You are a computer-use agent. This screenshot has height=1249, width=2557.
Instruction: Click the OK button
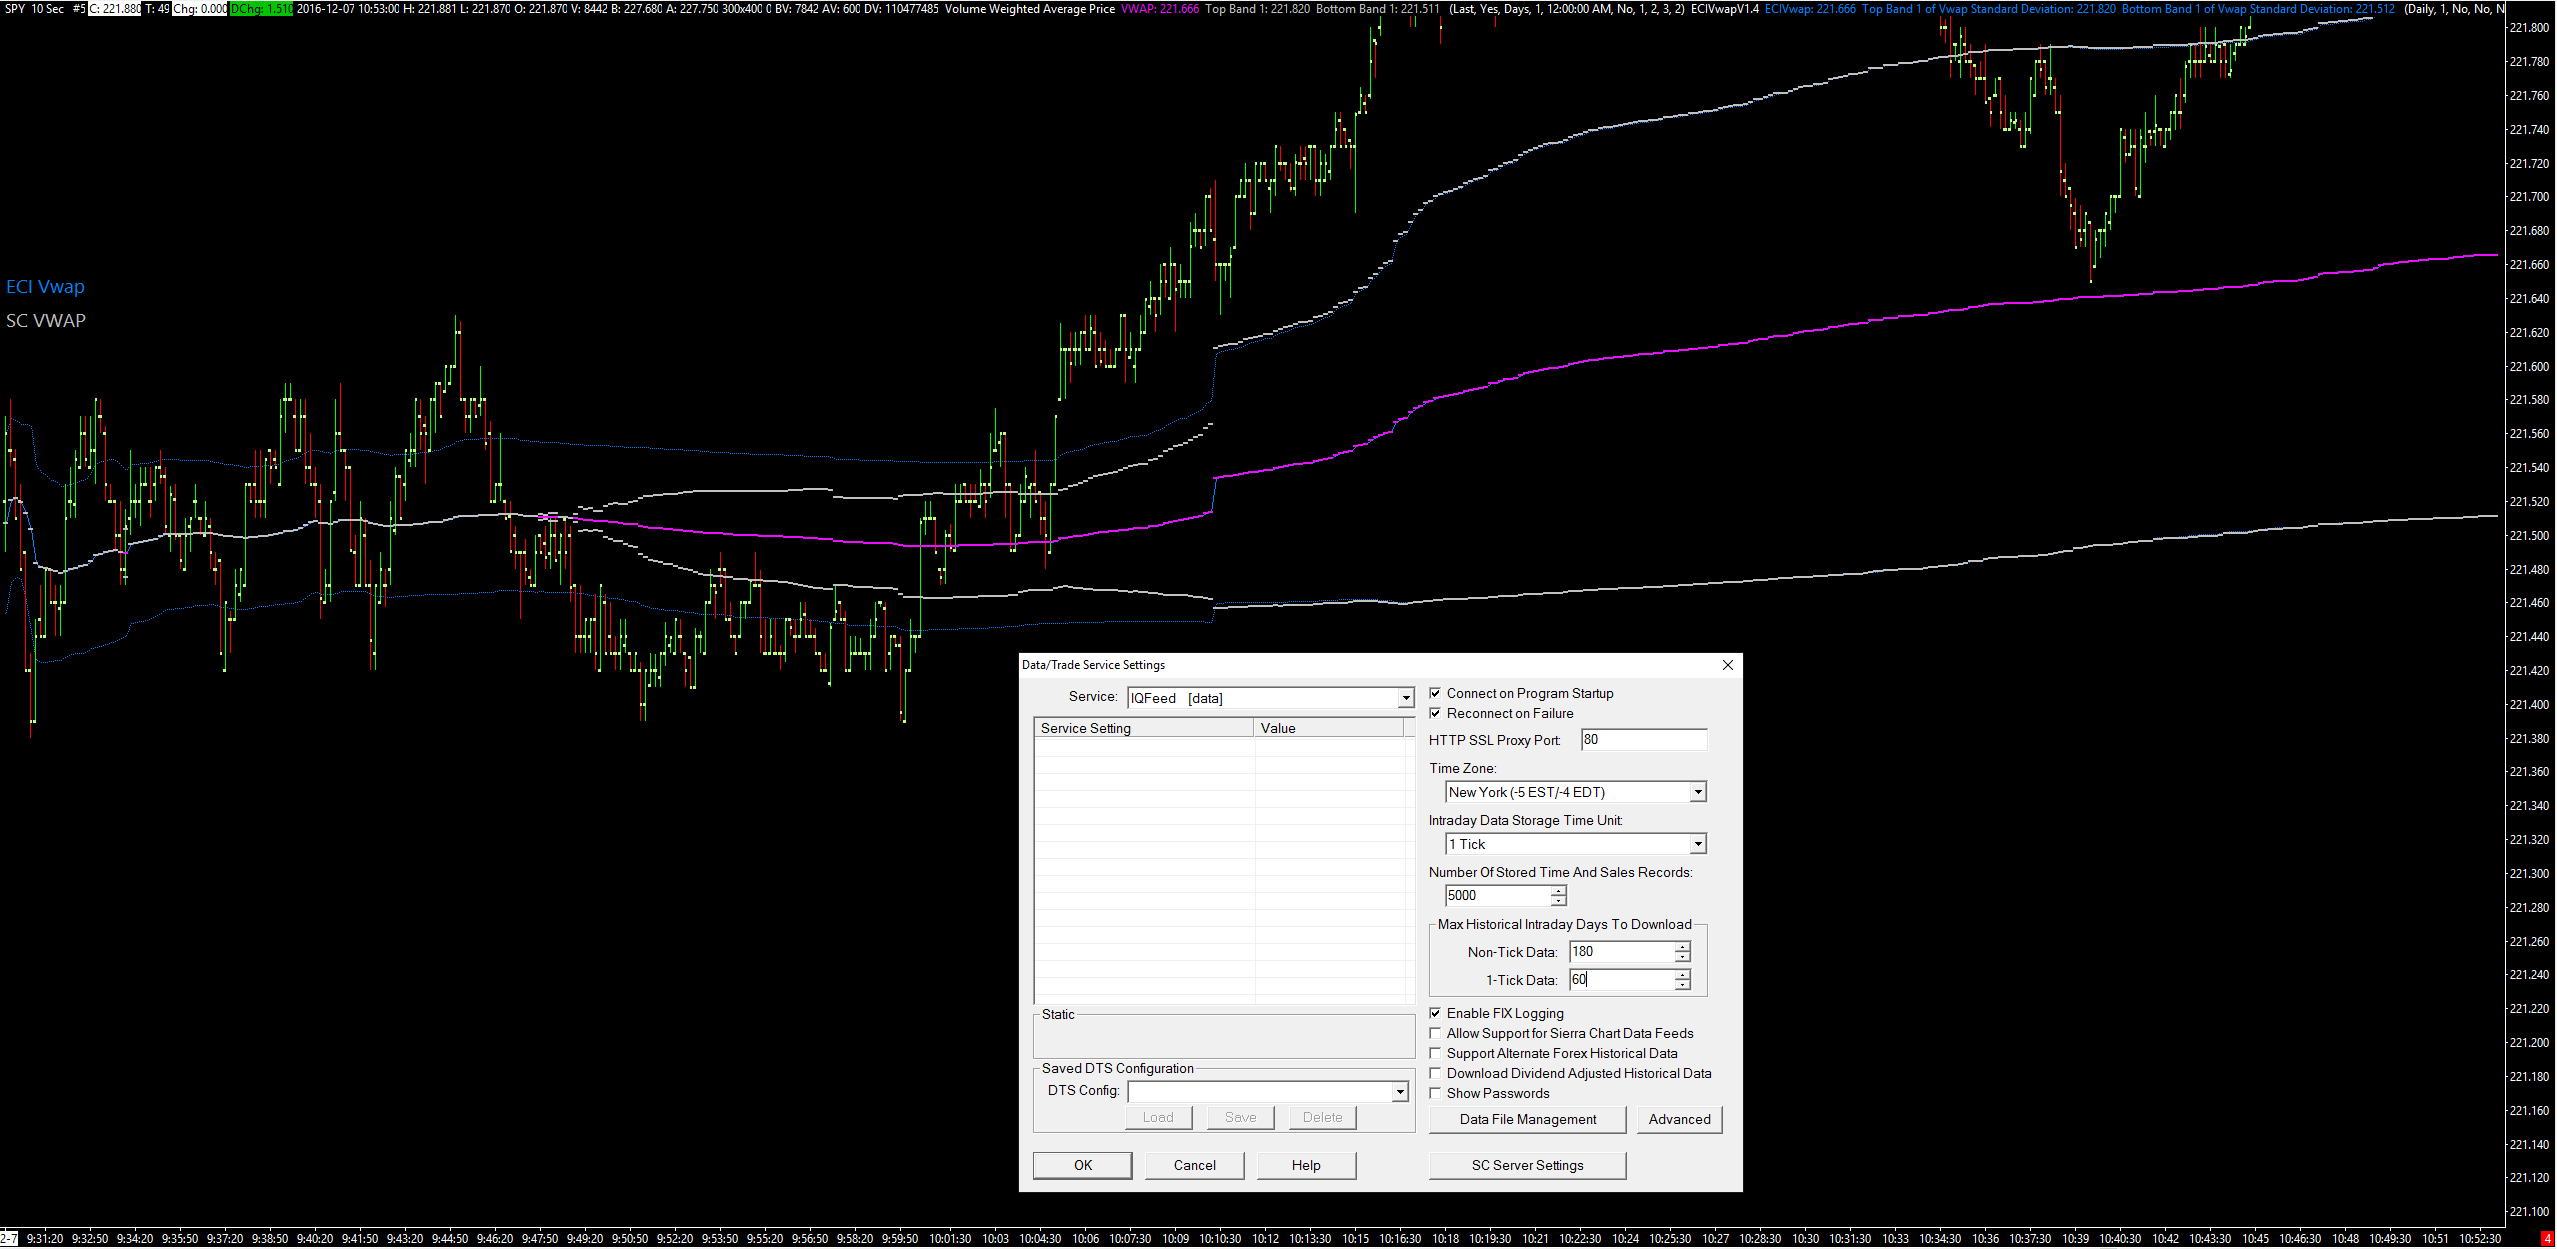pos(1082,1165)
